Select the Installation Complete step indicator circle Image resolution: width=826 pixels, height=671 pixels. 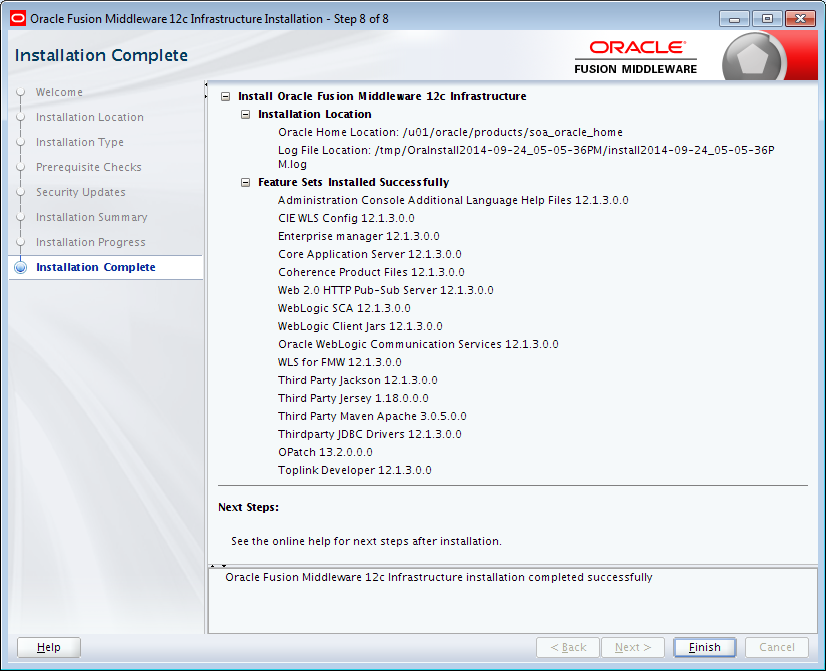(x=20, y=267)
